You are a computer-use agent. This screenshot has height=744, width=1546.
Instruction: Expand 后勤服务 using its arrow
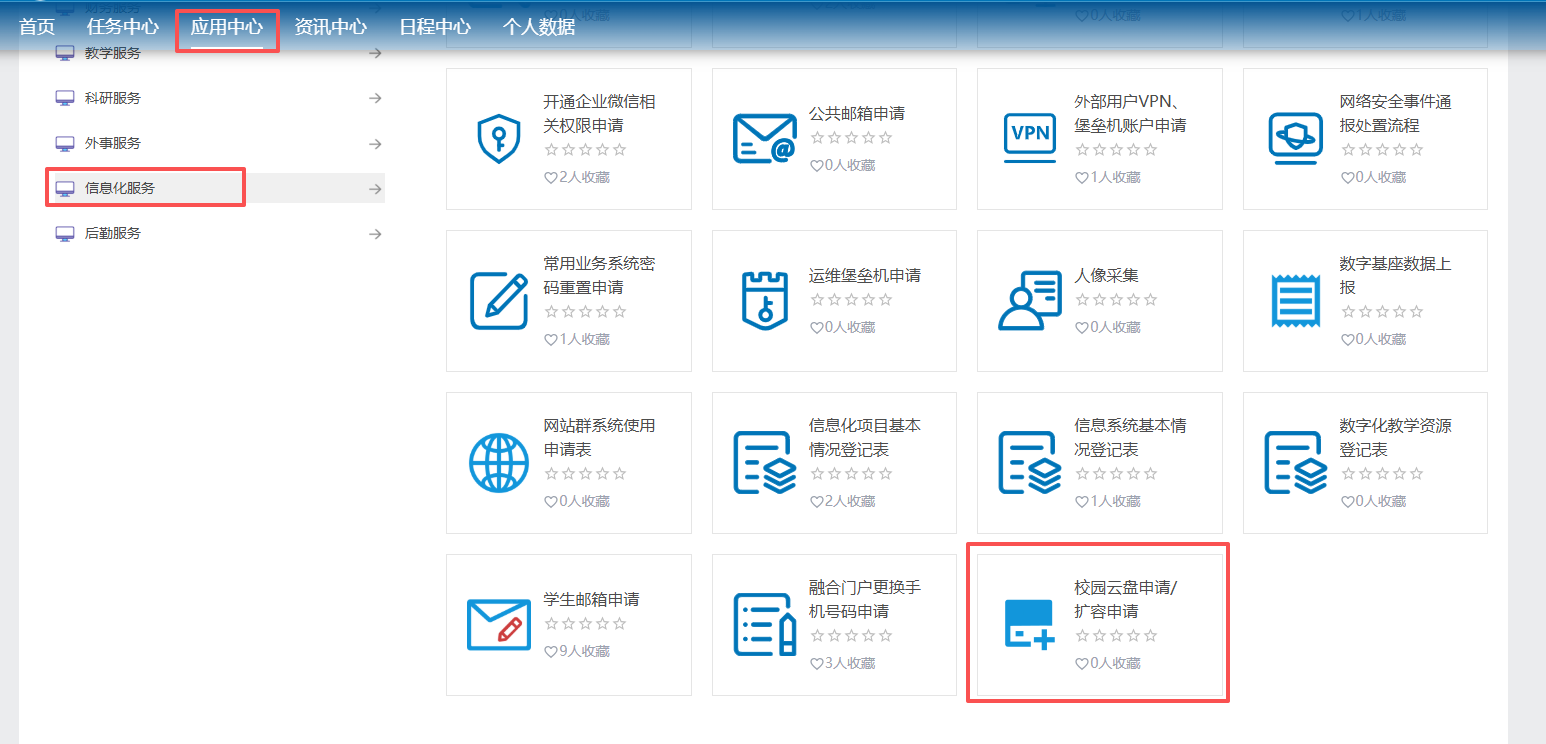coord(375,234)
